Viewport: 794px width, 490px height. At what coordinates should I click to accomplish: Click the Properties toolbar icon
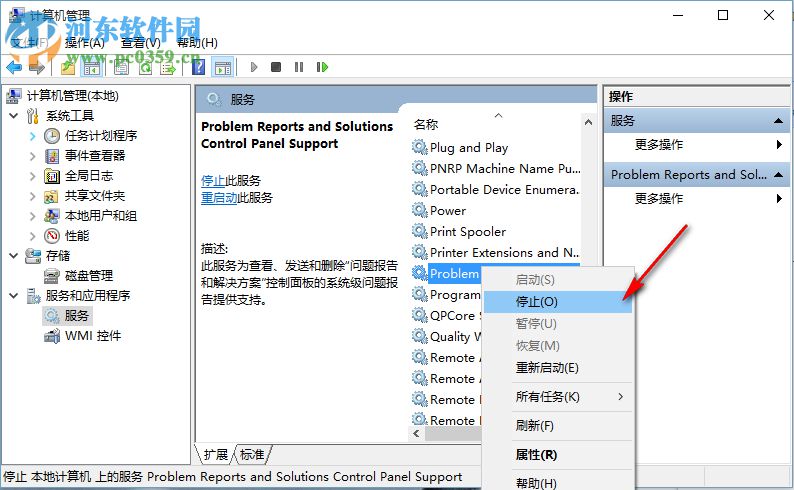(x=121, y=67)
